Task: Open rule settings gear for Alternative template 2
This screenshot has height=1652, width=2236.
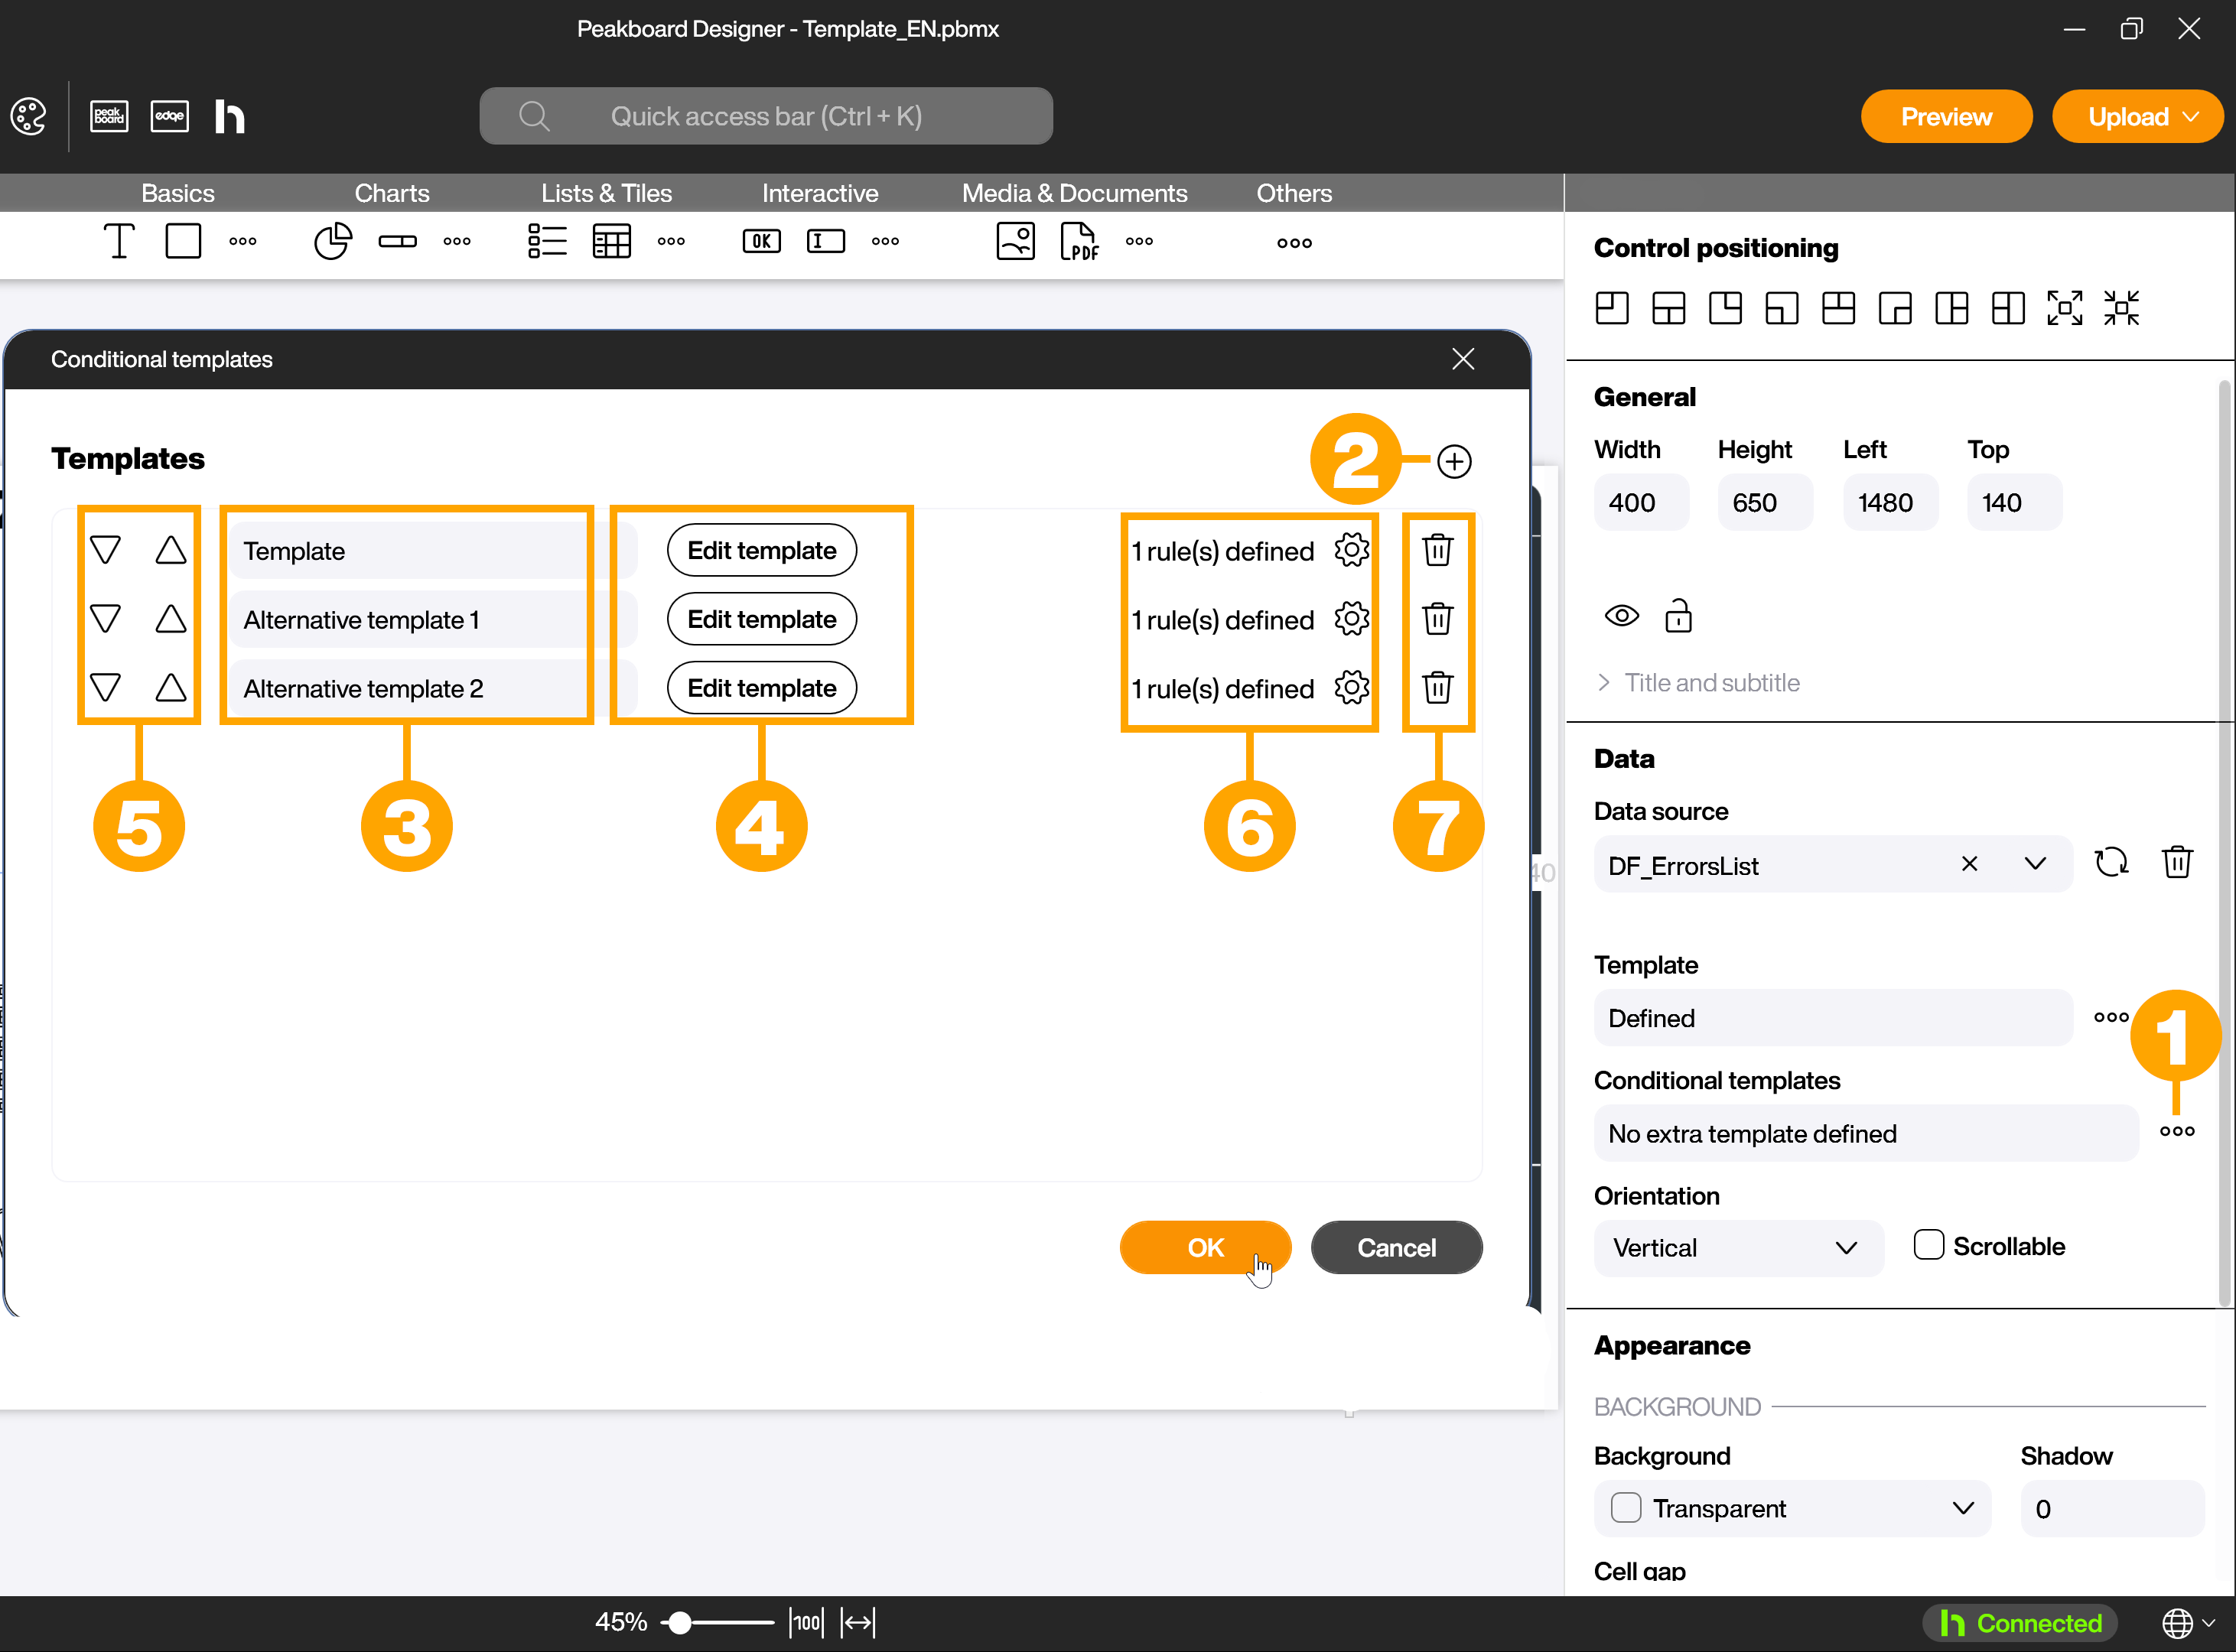Action: click(1351, 688)
